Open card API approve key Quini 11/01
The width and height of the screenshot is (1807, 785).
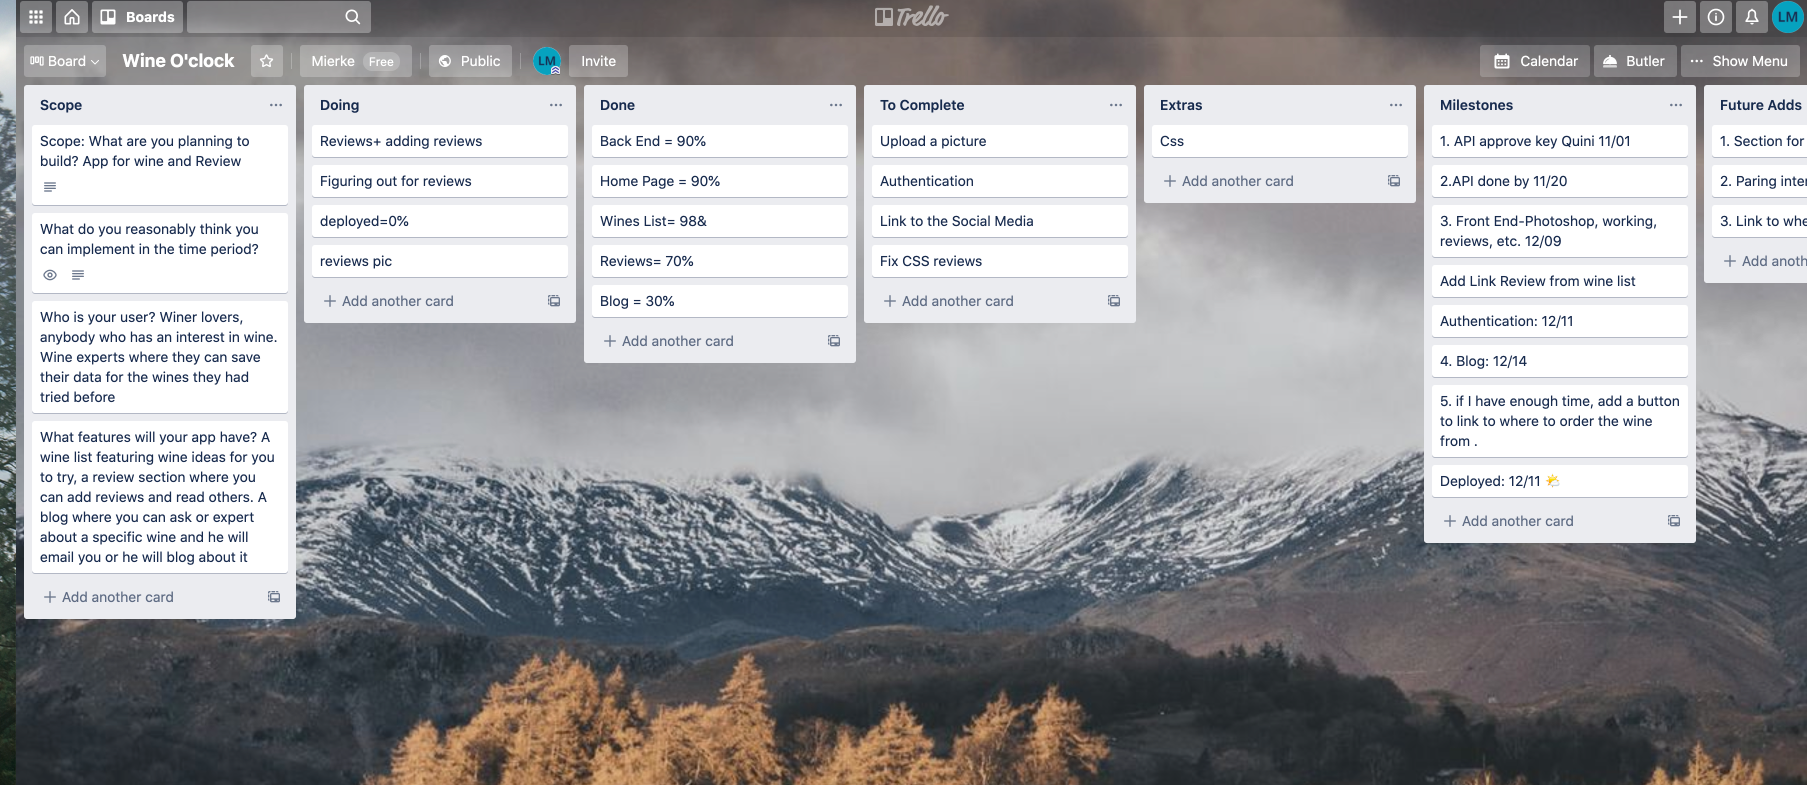coord(1560,141)
